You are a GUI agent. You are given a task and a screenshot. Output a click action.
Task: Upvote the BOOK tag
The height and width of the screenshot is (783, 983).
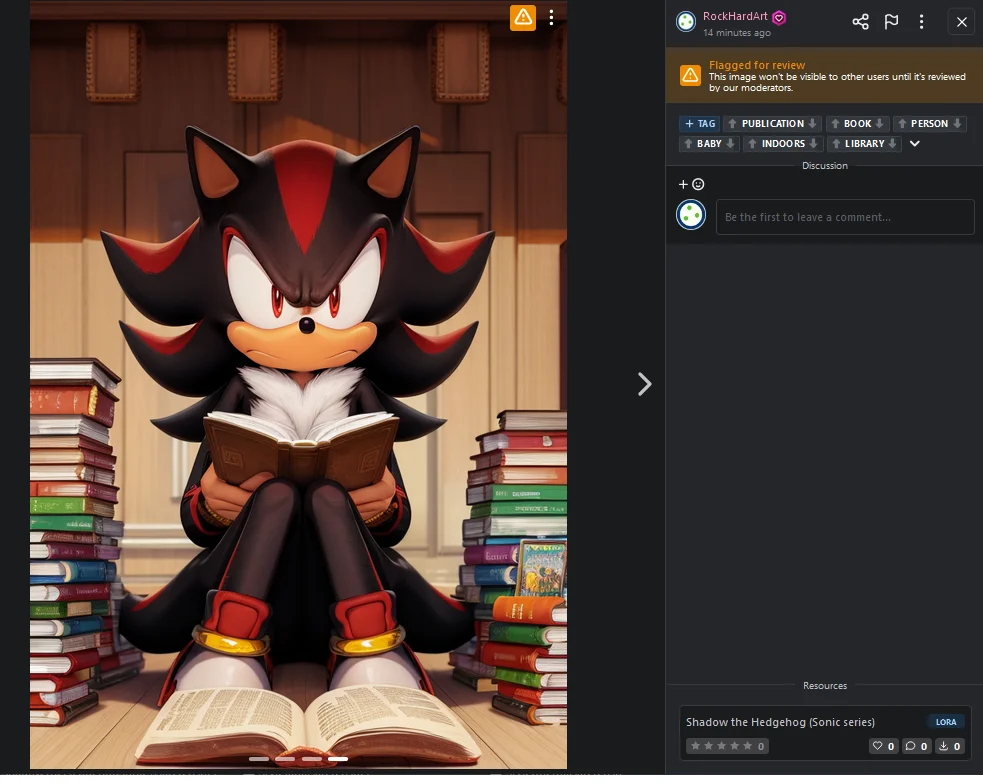tap(834, 124)
